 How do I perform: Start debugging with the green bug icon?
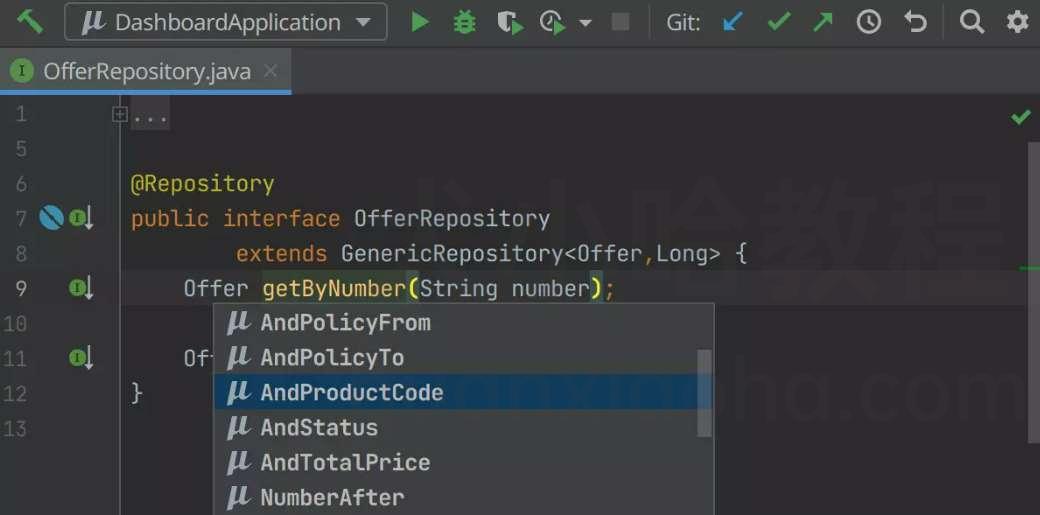pos(464,22)
